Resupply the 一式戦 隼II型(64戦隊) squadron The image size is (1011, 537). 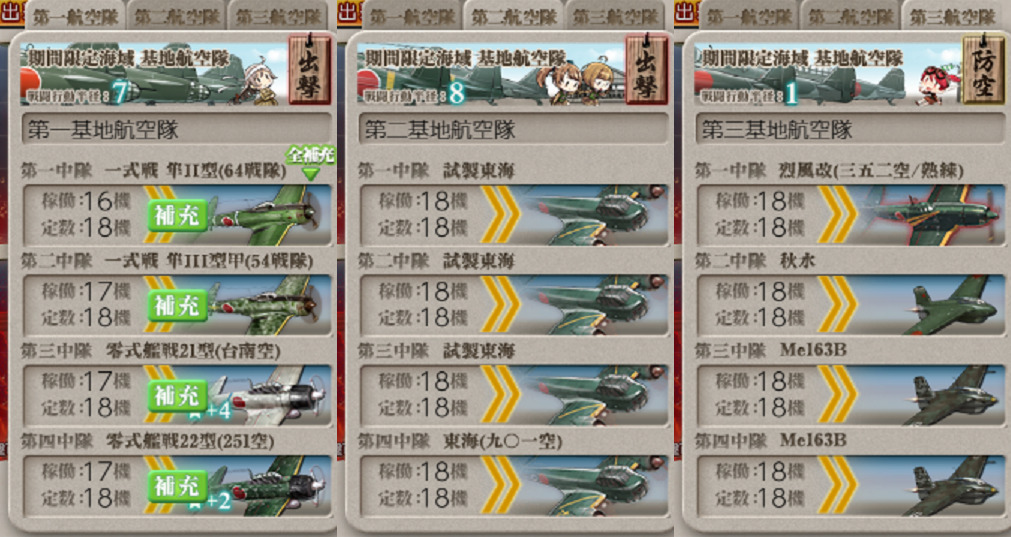coord(178,215)
